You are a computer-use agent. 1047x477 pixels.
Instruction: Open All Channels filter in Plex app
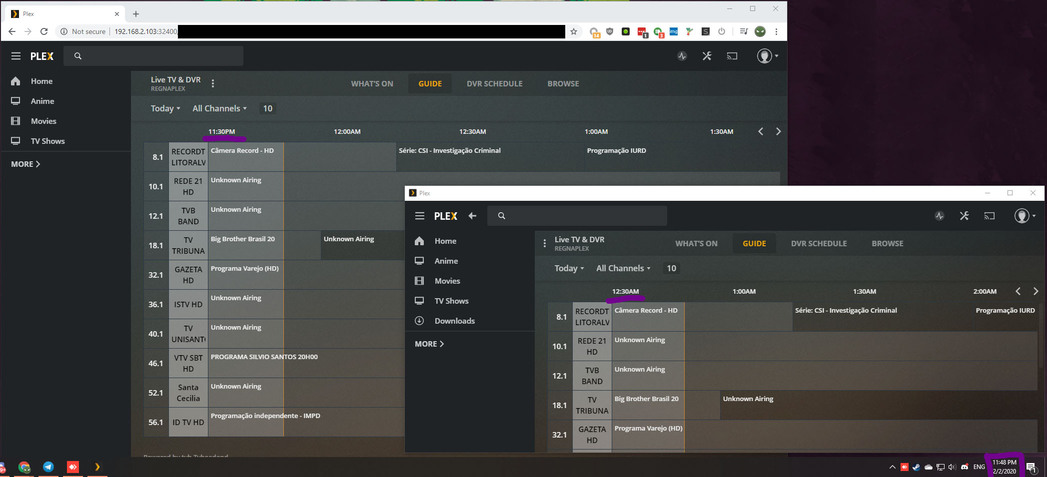pyautogui.click(x=624, y=268)
